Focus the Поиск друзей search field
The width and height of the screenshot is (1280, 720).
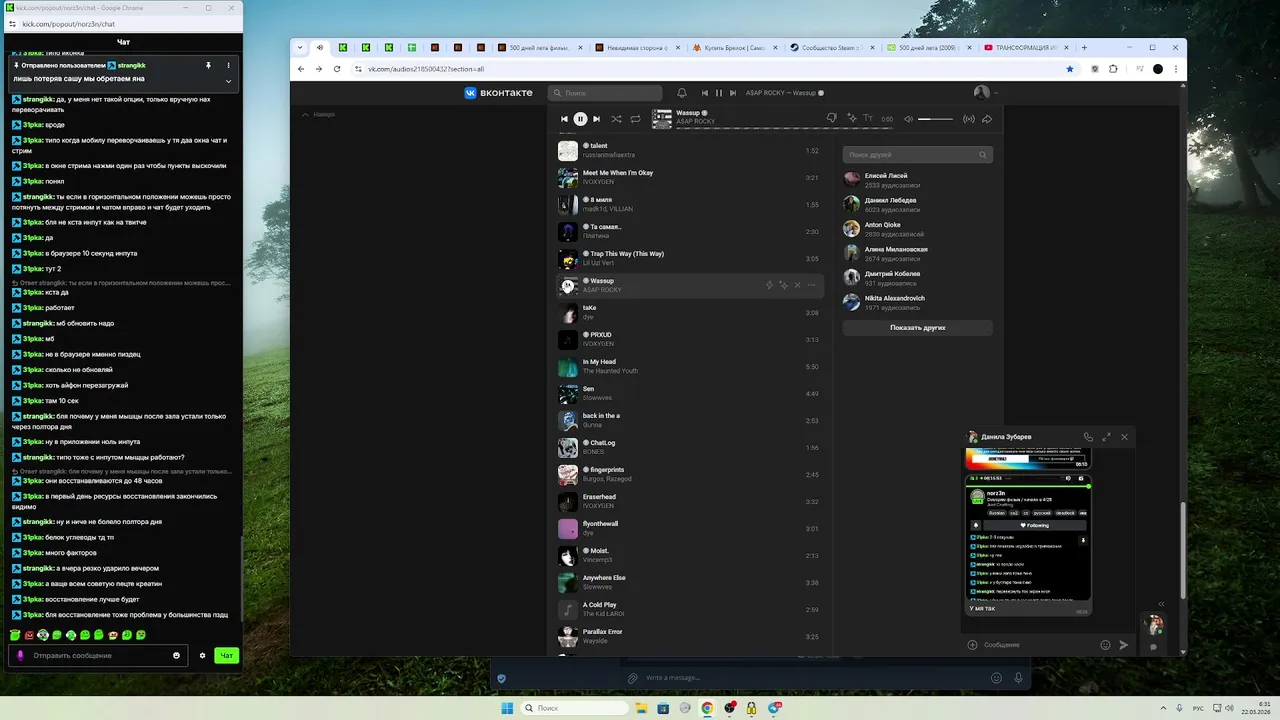tap(918, 155)
